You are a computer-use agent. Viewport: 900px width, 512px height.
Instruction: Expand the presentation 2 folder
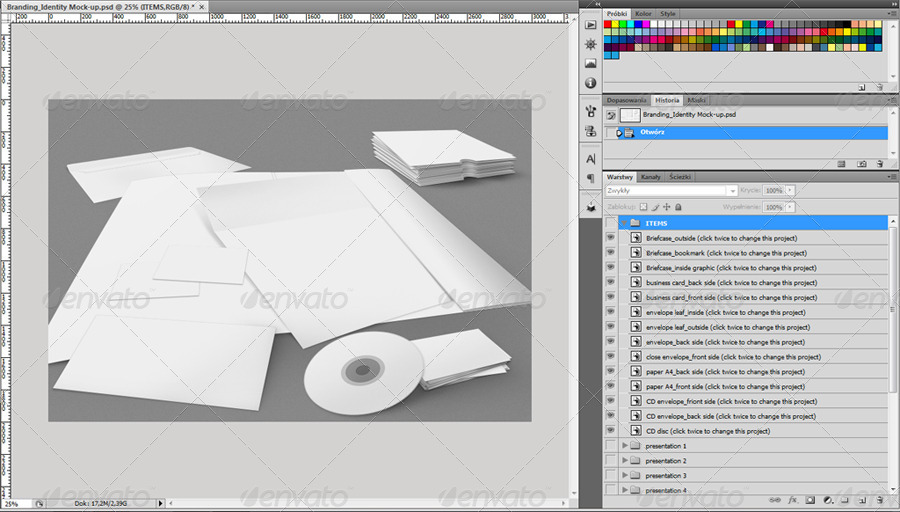(625, 461)
